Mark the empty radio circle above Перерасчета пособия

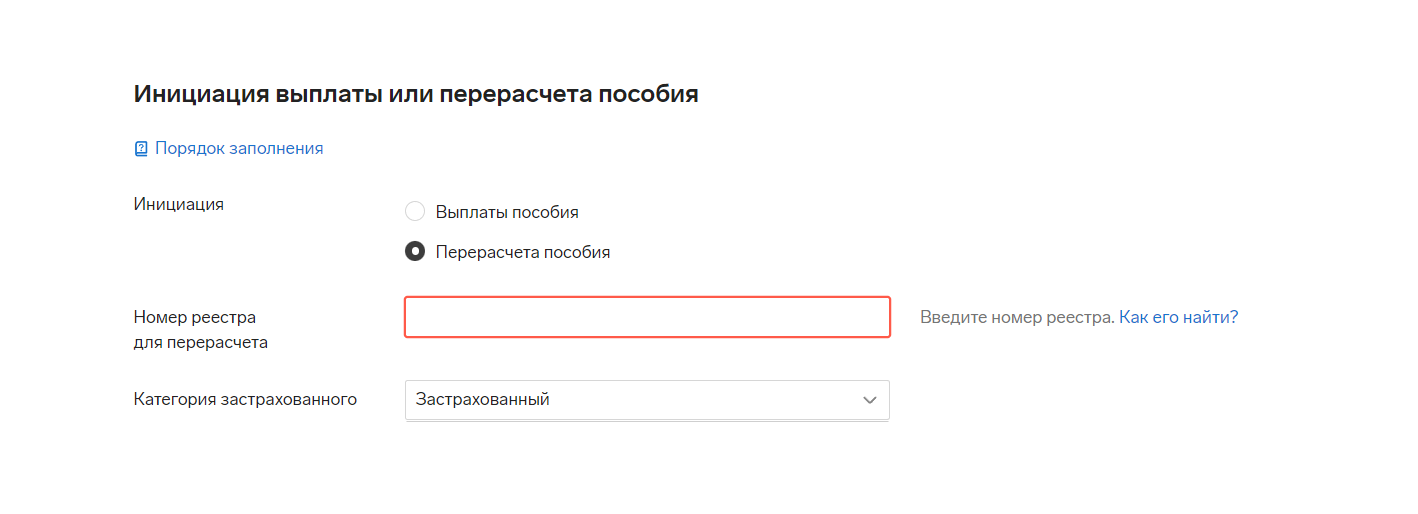coord(415,212)
